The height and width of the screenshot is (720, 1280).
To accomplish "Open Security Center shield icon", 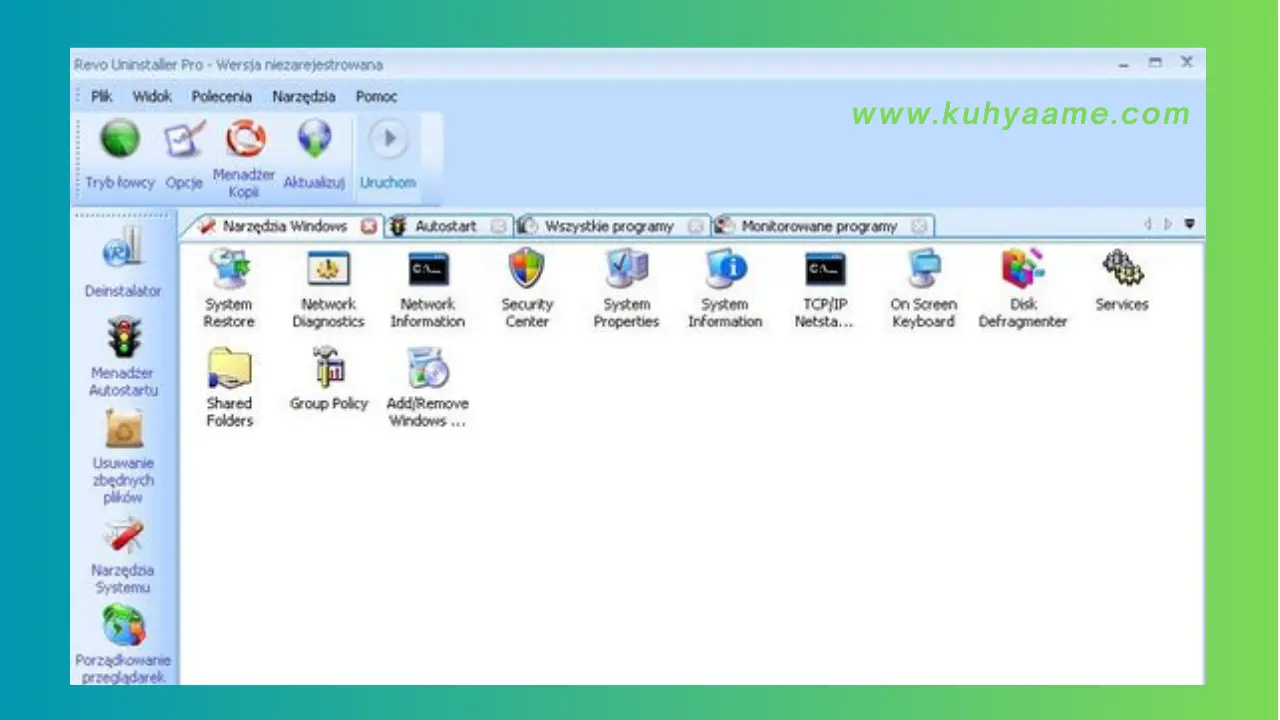I will coord(527,288).
